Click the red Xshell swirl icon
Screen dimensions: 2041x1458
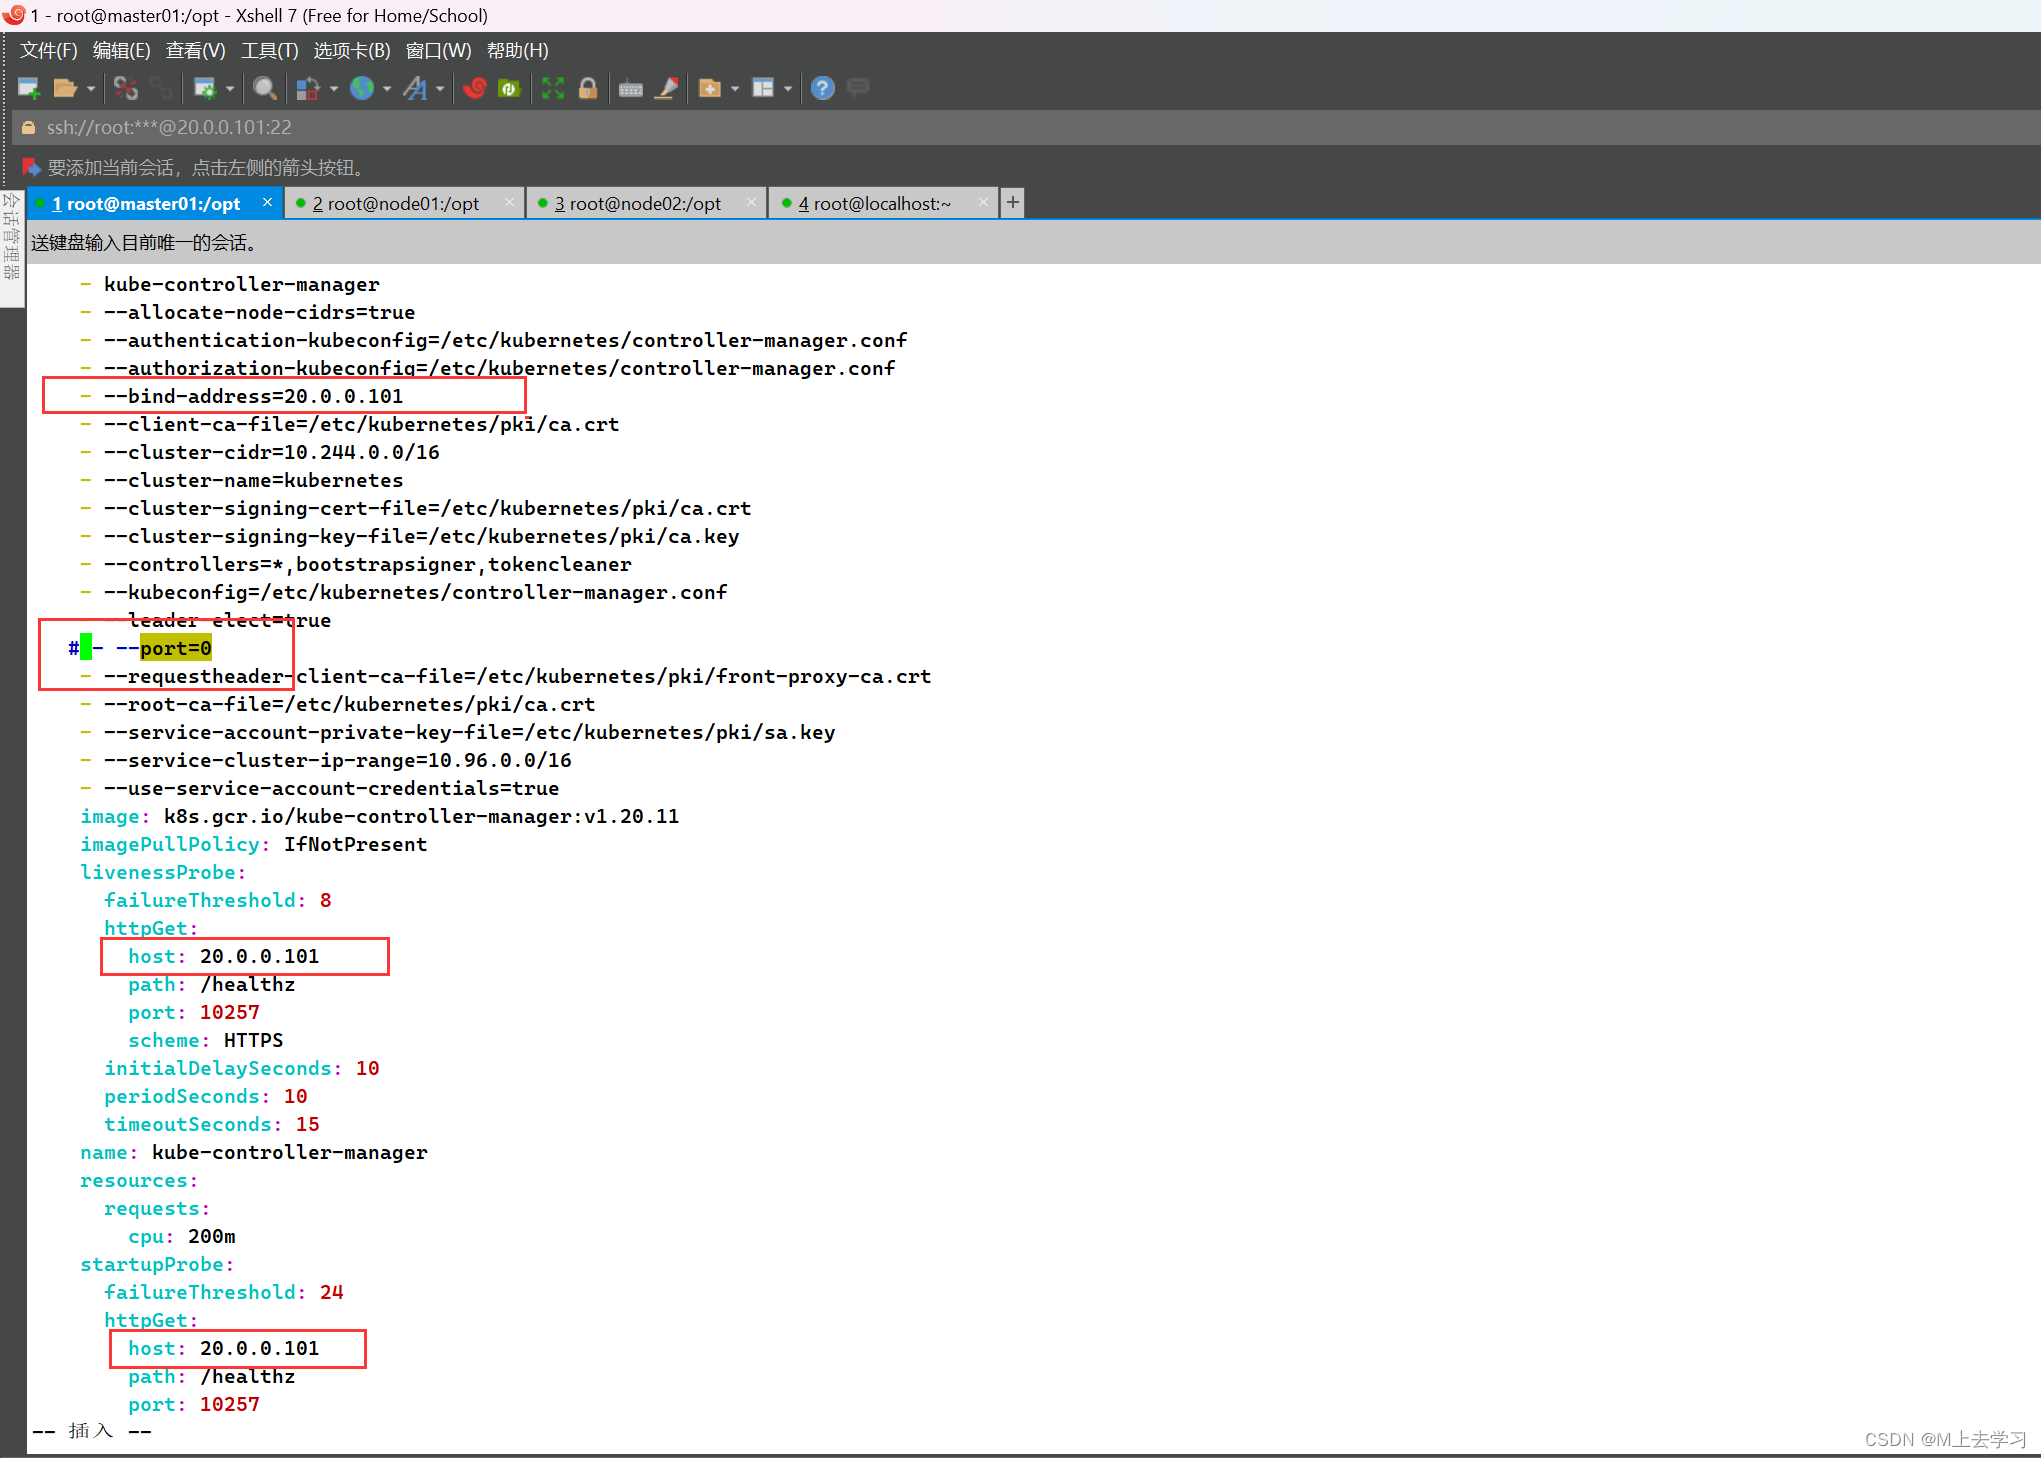coord(475,88)
